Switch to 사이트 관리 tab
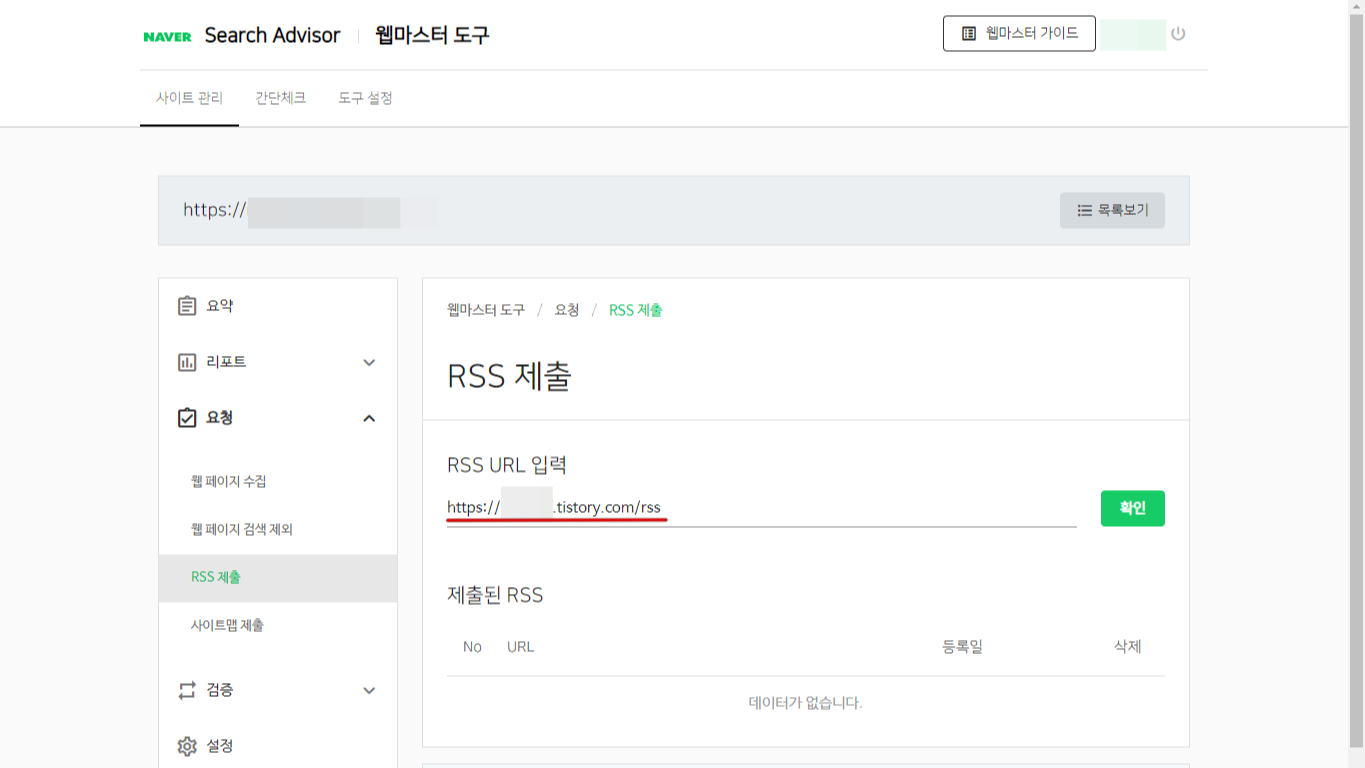This screenshot has height=768, width=1365. (x=189, y=98)
